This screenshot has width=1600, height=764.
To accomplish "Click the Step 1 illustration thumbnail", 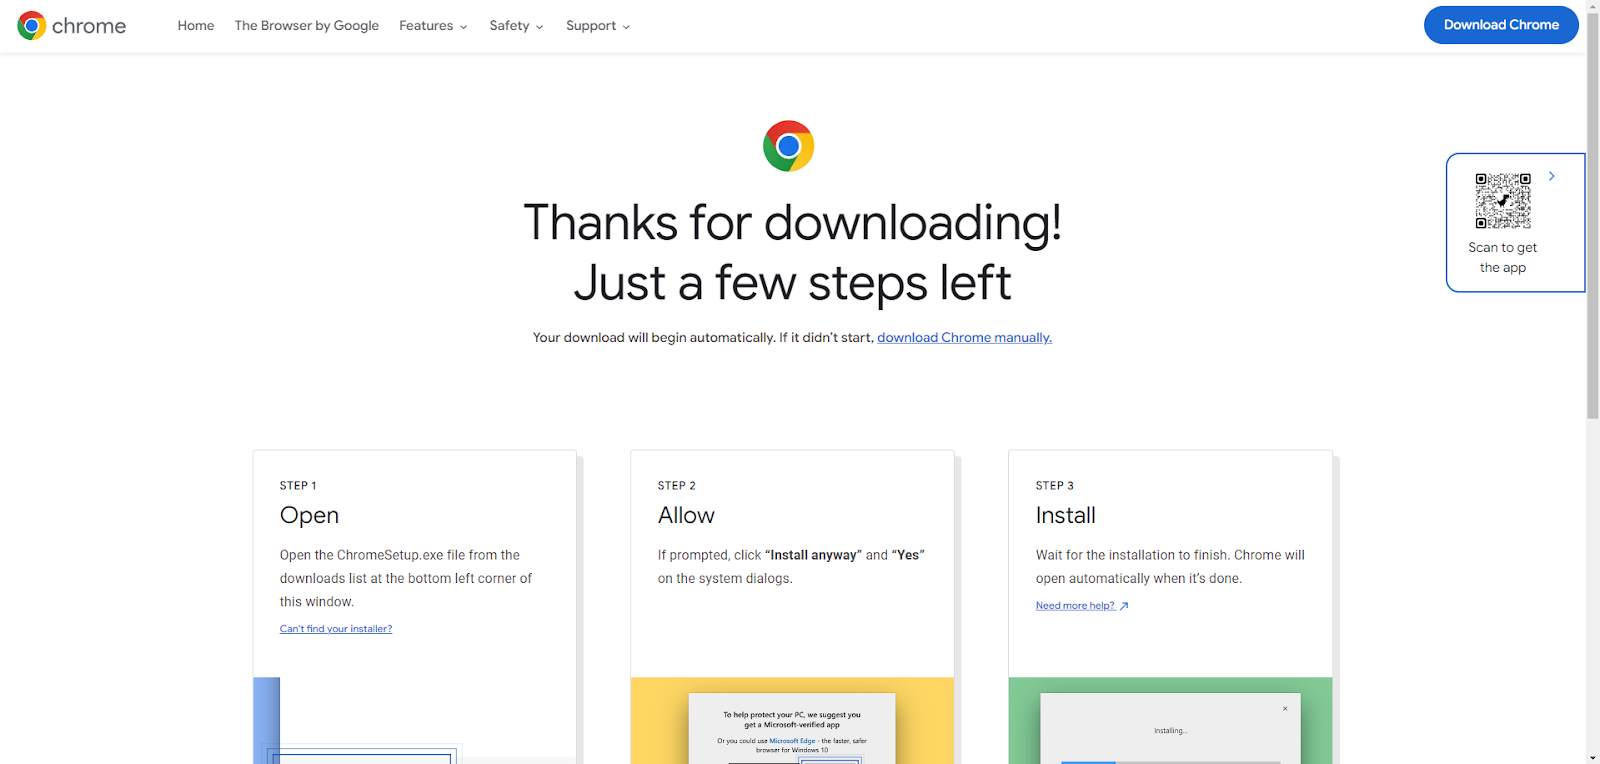I will point(414,721).
